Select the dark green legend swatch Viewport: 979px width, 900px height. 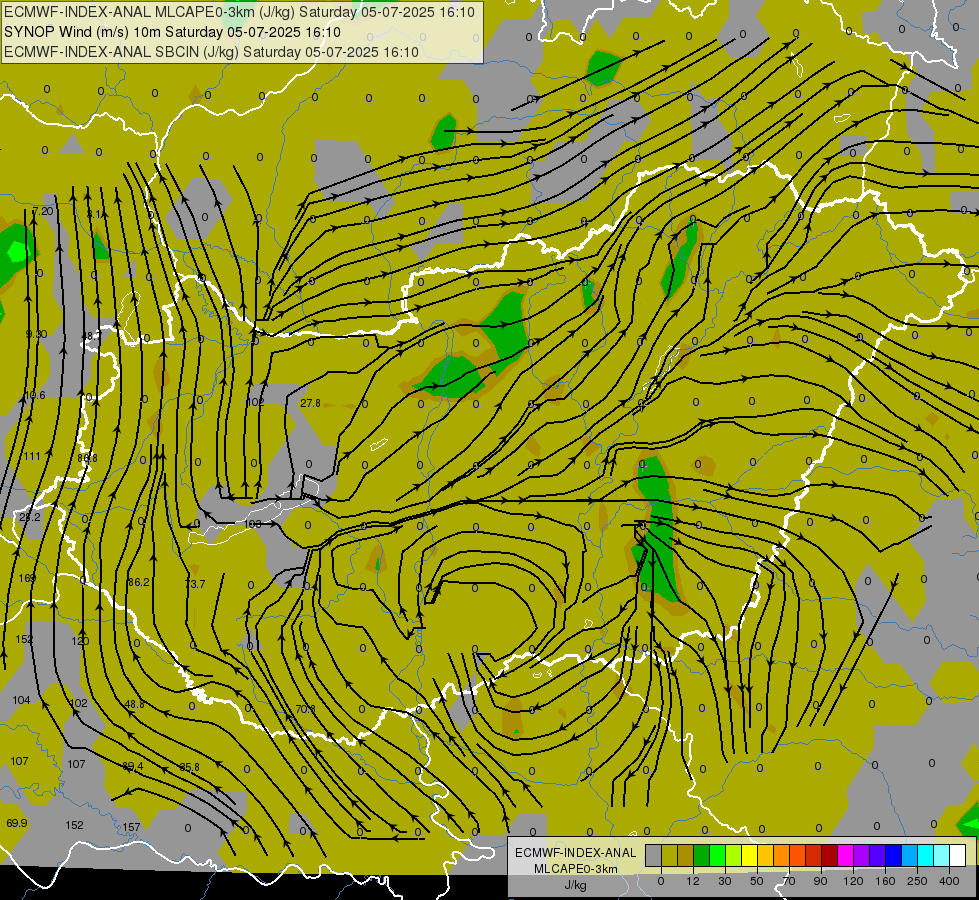(x=702, y=855)
